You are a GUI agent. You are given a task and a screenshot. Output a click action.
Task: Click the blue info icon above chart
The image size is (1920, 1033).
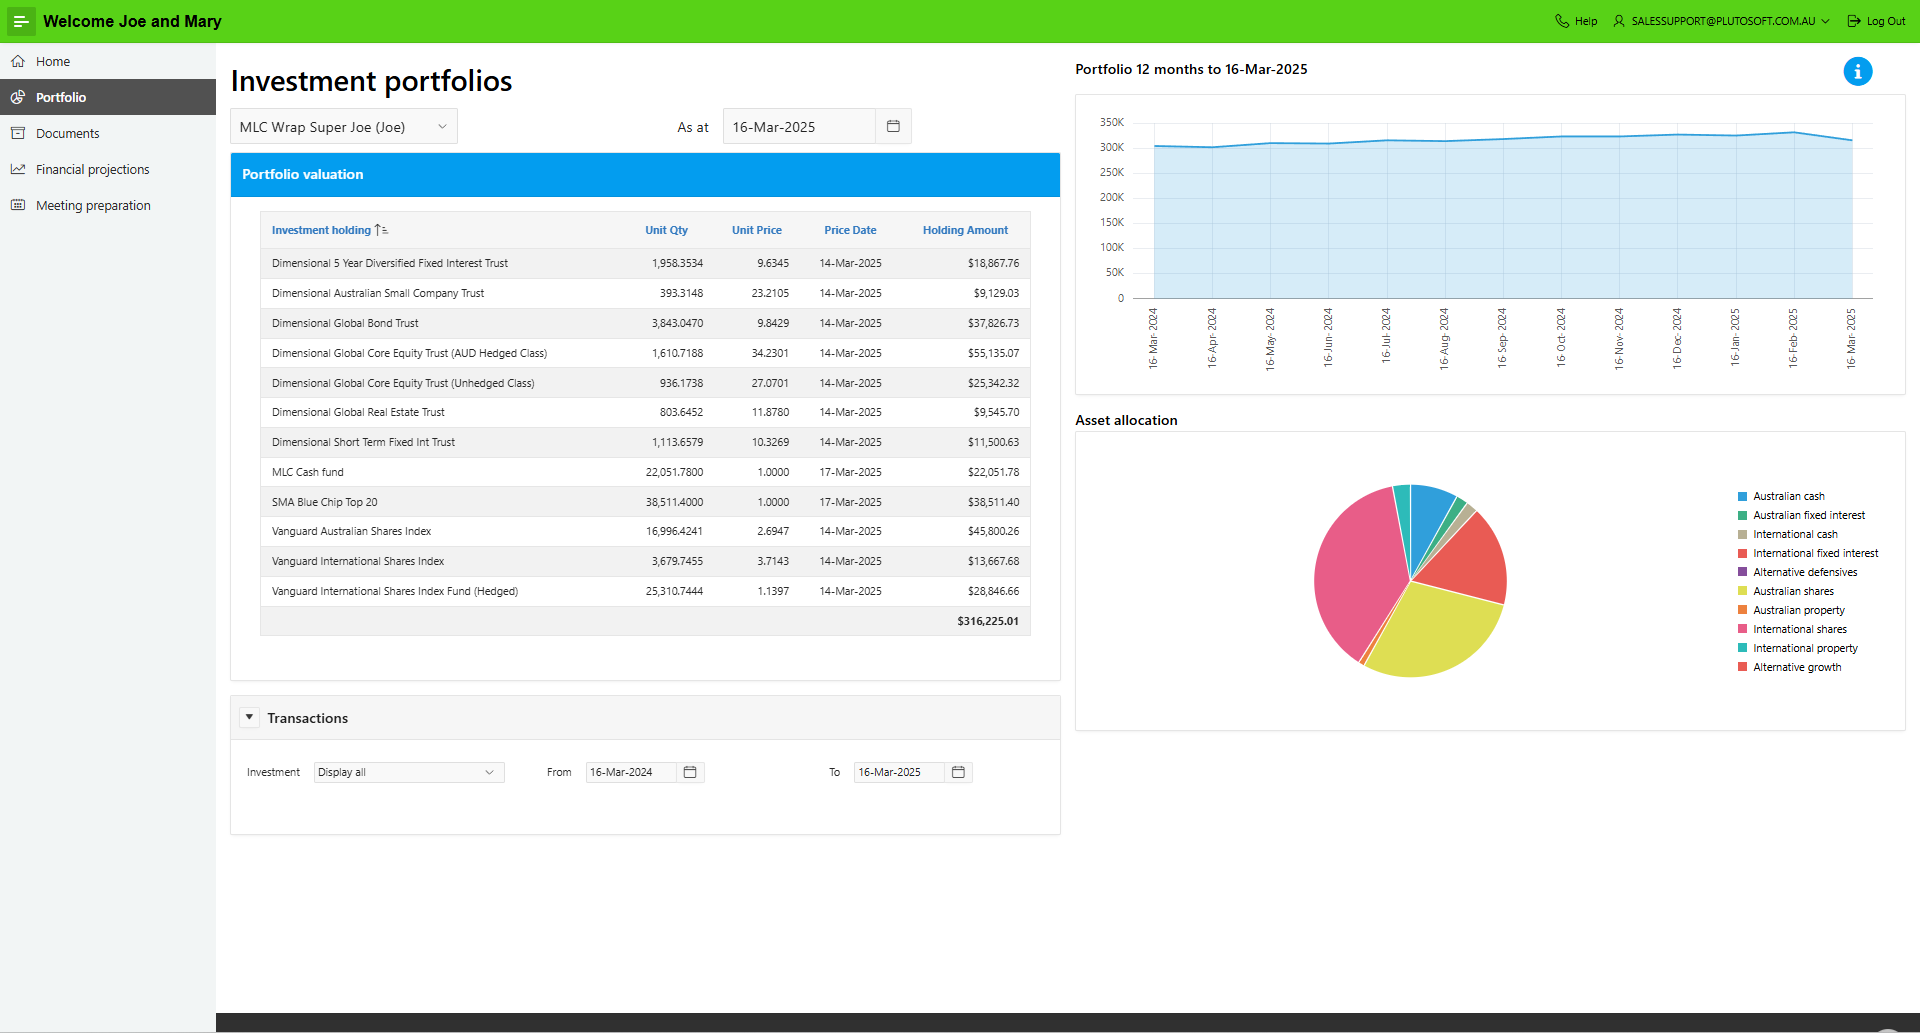point(1857,71)
